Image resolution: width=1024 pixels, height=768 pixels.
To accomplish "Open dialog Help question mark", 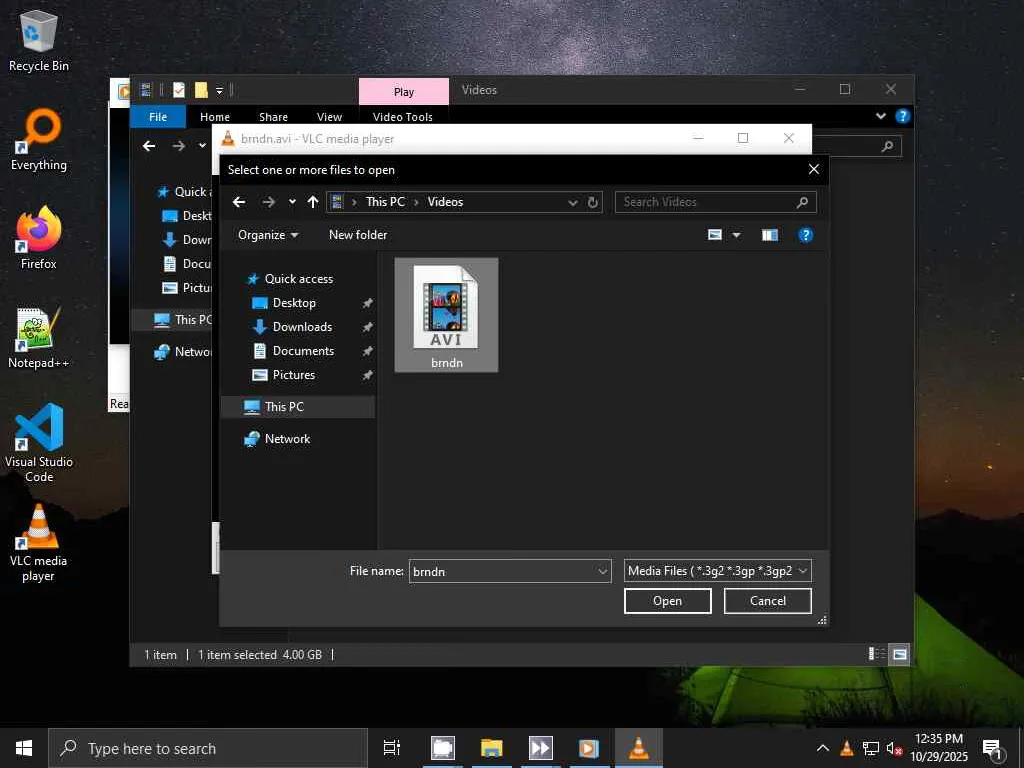I will click(x=805, y=234).
